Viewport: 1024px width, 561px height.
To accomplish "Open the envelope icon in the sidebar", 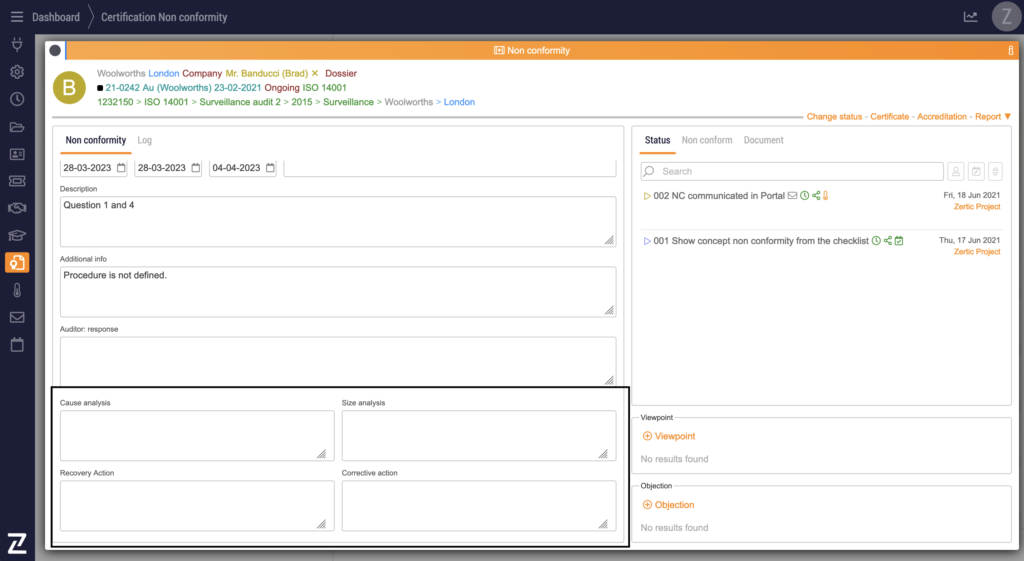I will pos(17,318).
